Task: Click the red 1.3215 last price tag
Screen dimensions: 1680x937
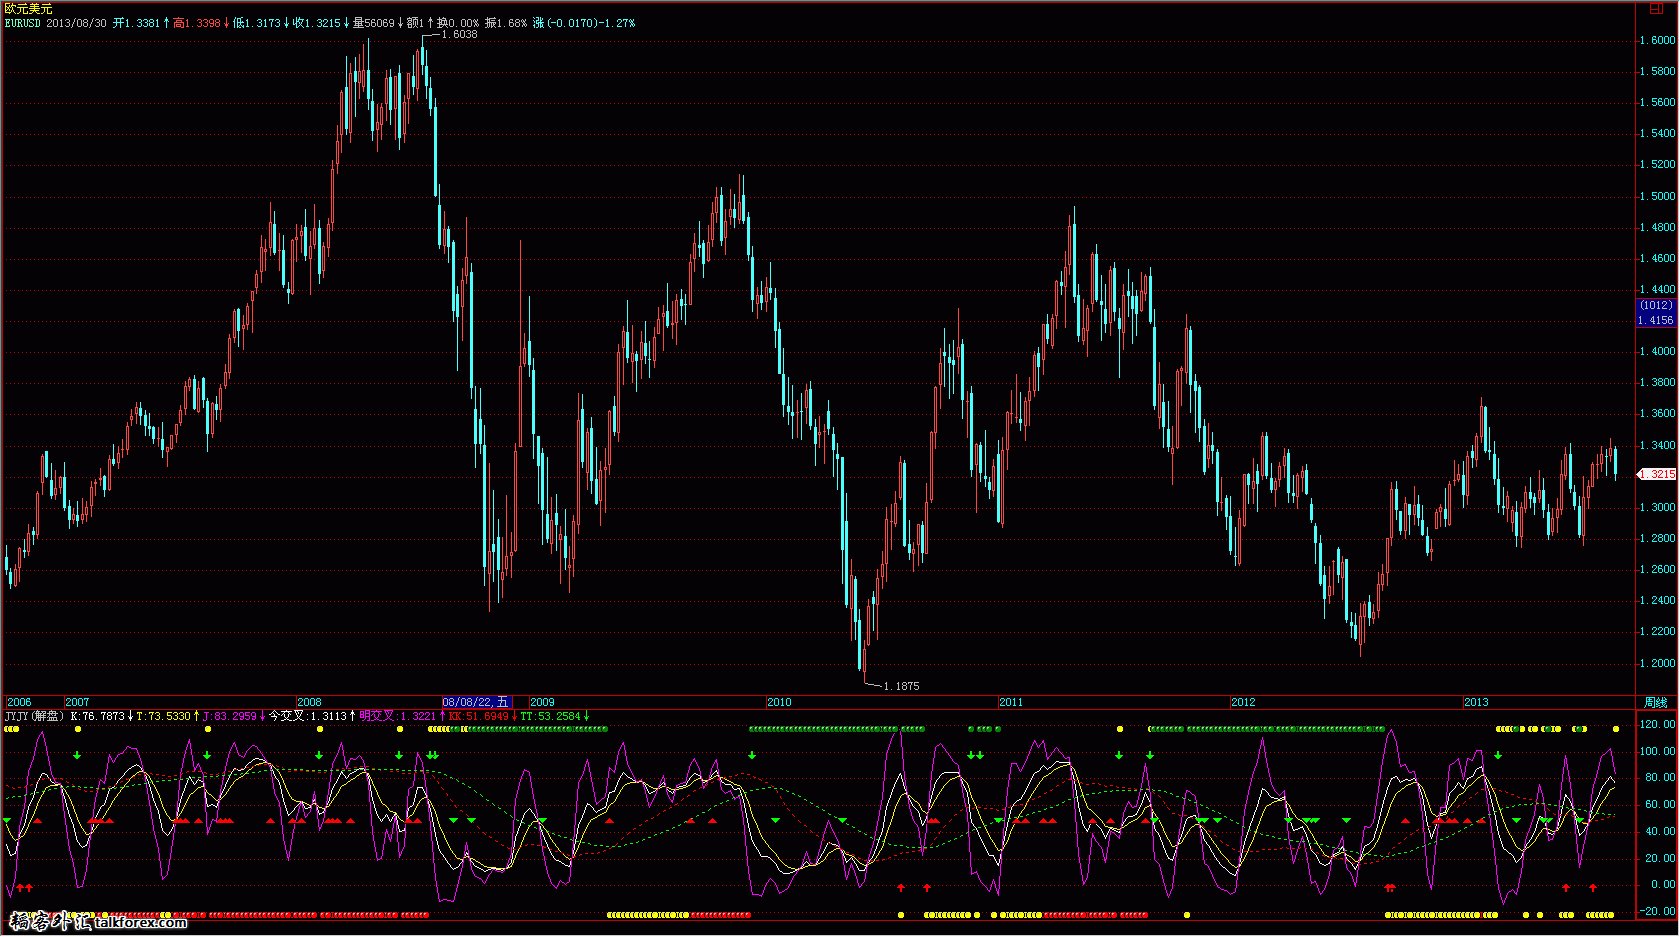Action: pyautogui.click(x=1658, y=474)
